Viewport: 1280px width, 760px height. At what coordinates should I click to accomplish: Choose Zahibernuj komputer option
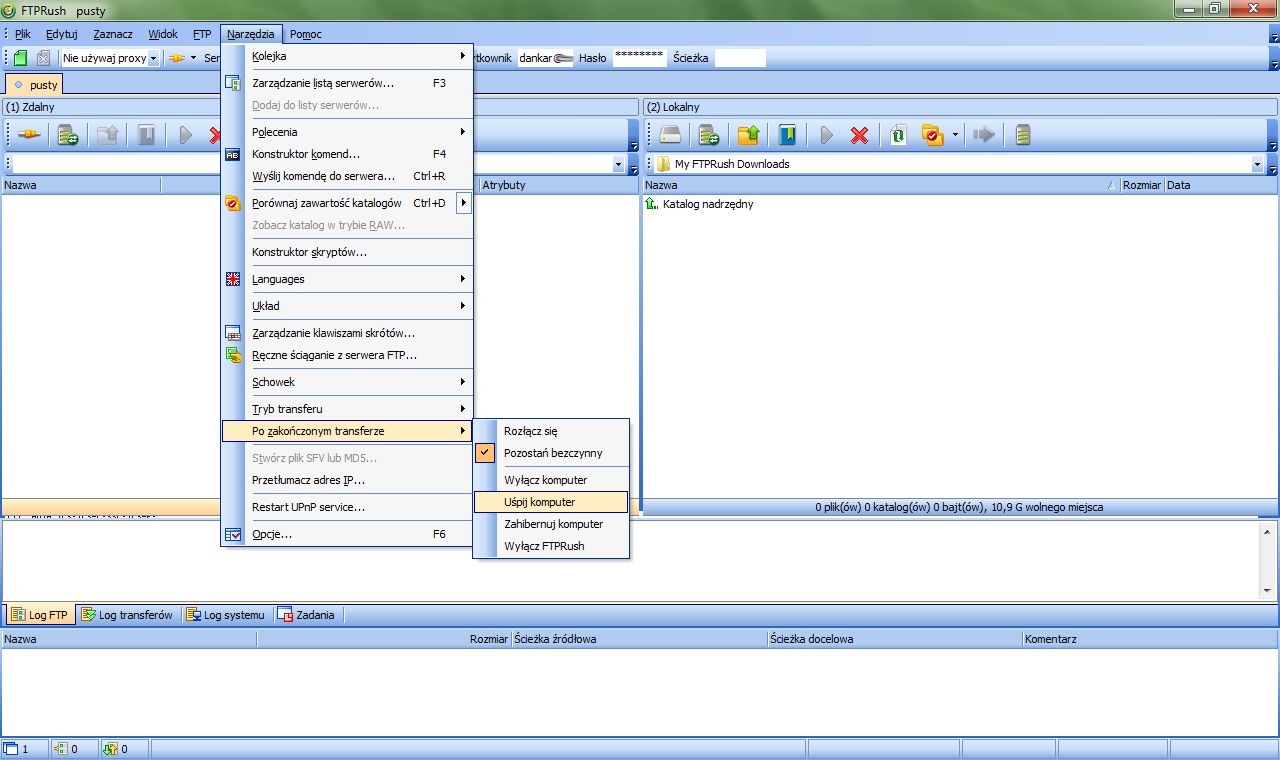(551, 524)
